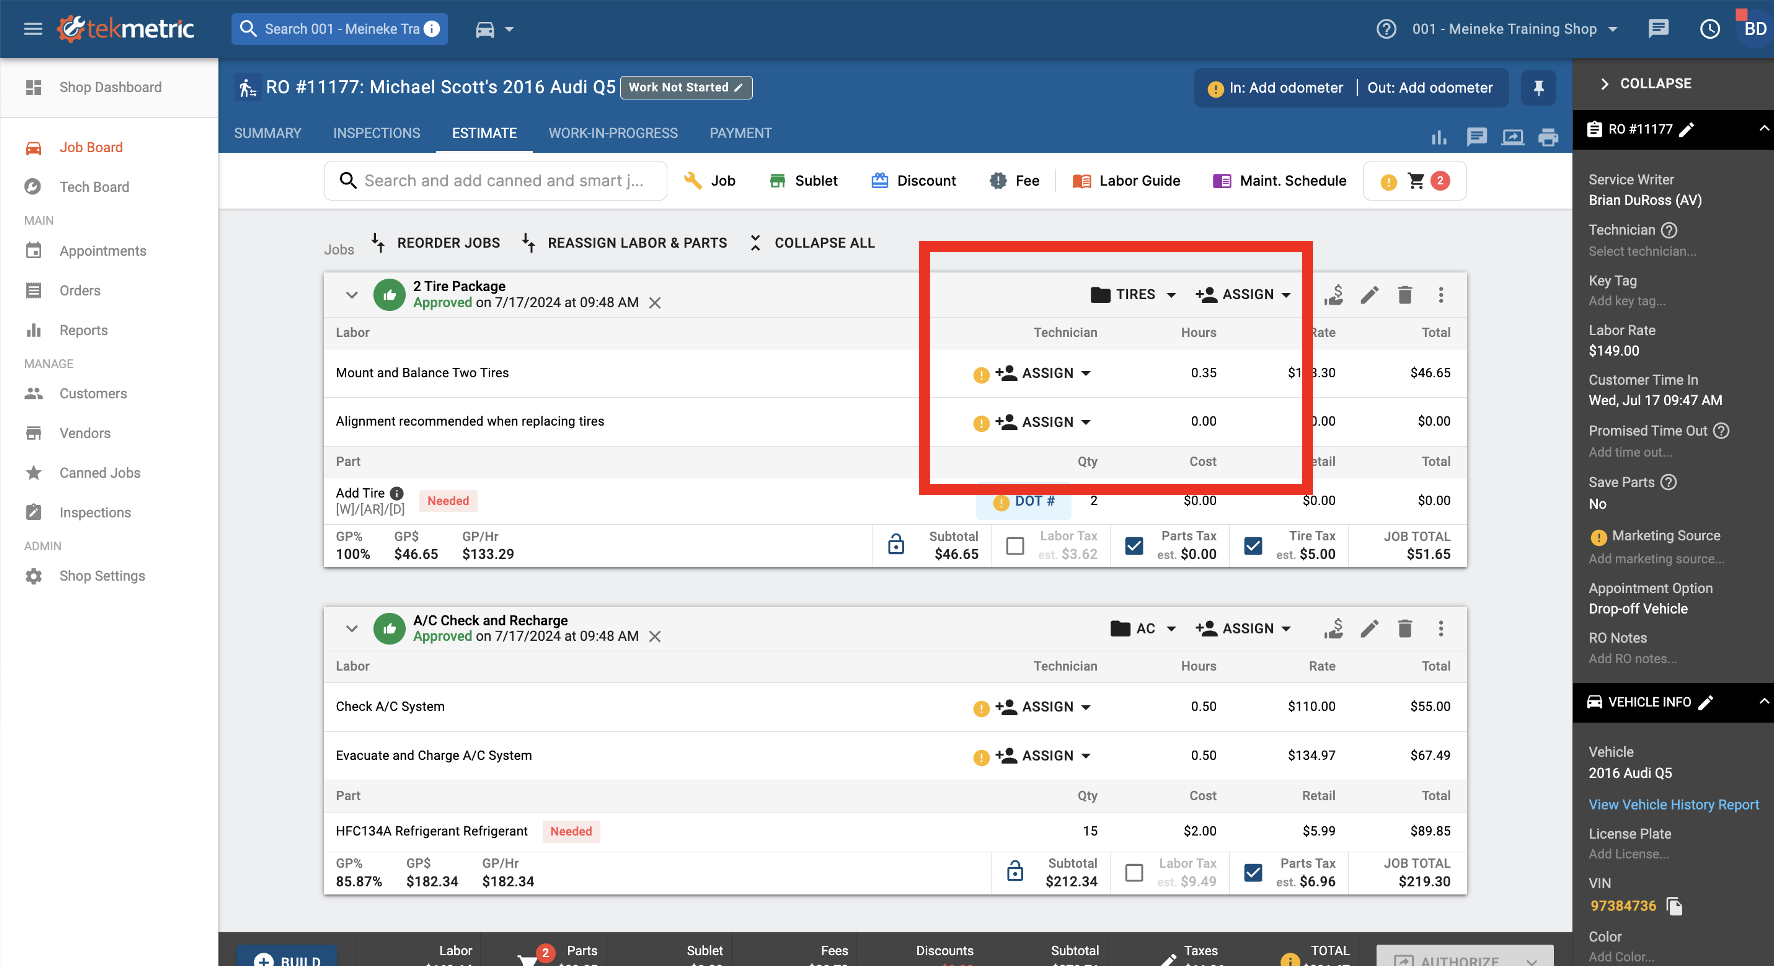1774x966 pixels.
Task: Assign technician to Check A/C System
Action: pos(1043,707)
